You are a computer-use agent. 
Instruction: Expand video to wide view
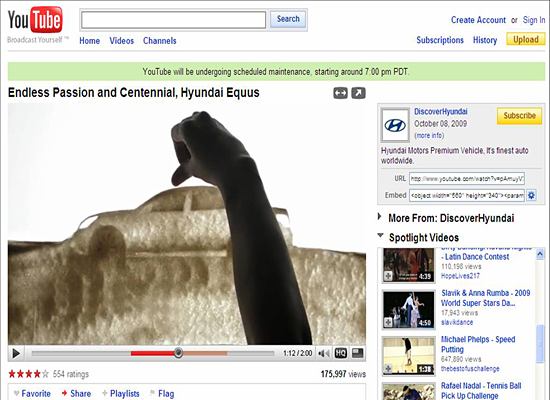coord(340,93)
